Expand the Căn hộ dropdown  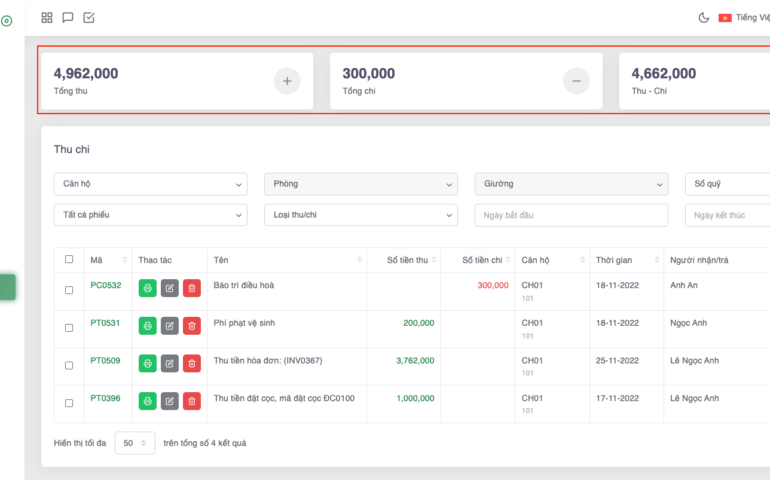point(150,184)
